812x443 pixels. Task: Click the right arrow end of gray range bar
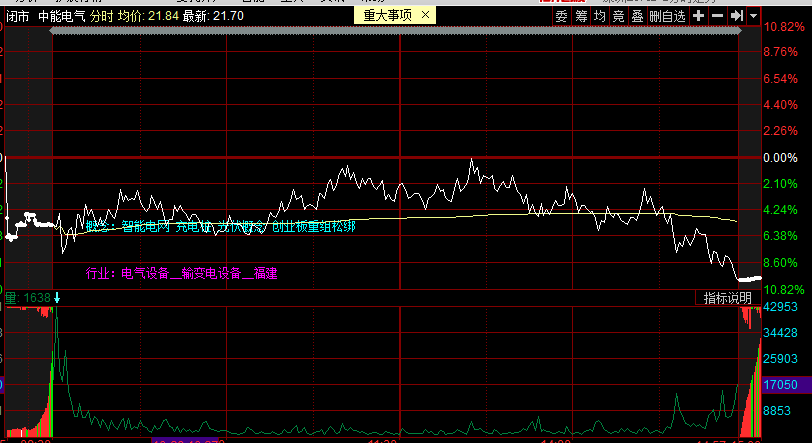click(738, 31)
